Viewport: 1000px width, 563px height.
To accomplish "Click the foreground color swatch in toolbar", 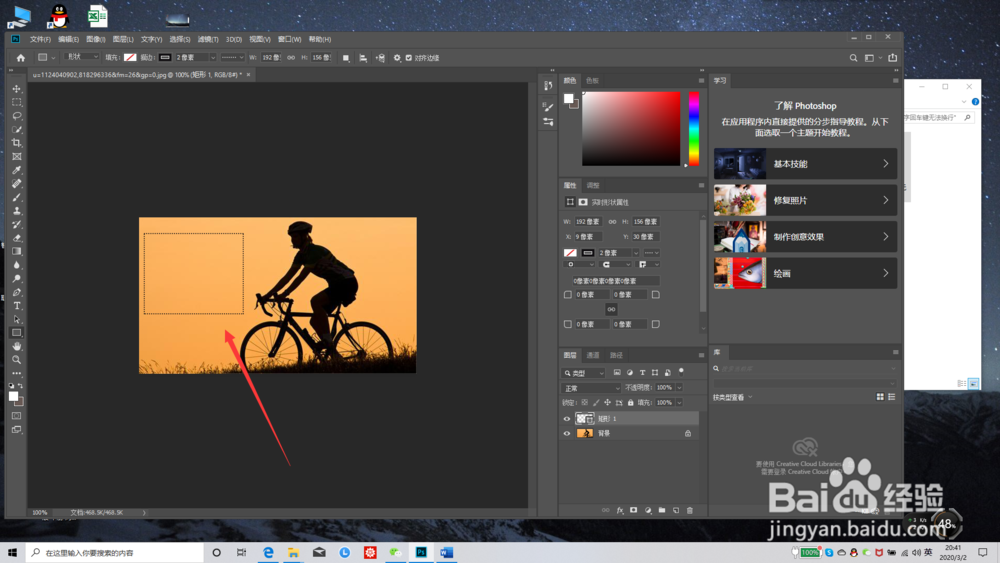I will 13,397.
